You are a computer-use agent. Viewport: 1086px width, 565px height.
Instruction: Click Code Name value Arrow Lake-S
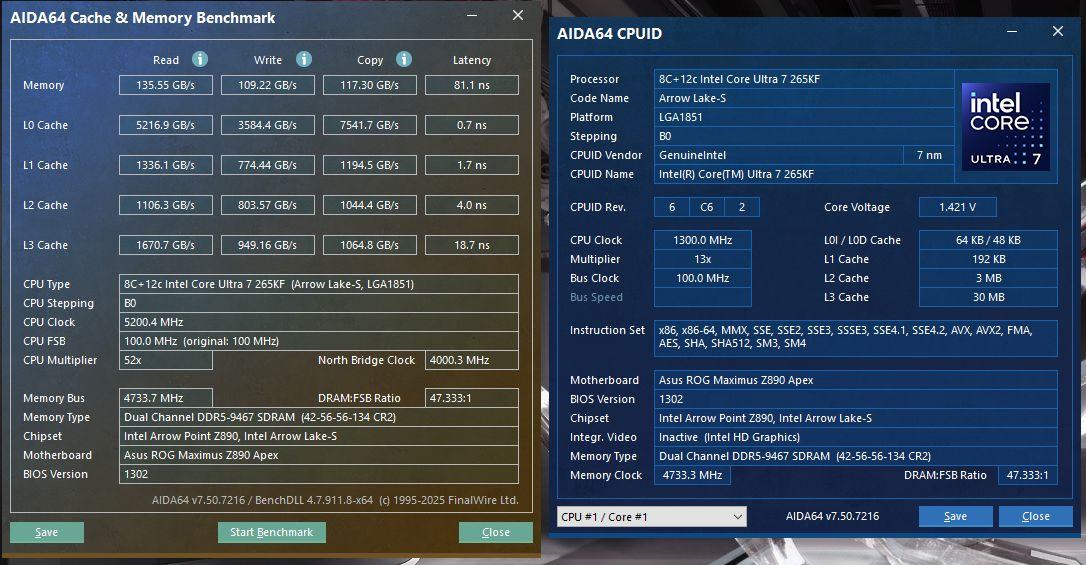tap(804, 98)
